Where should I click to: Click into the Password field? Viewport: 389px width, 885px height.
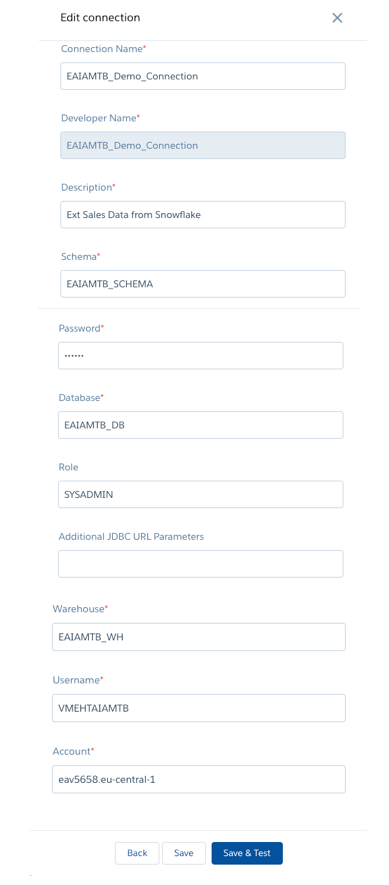pos(200,356)
